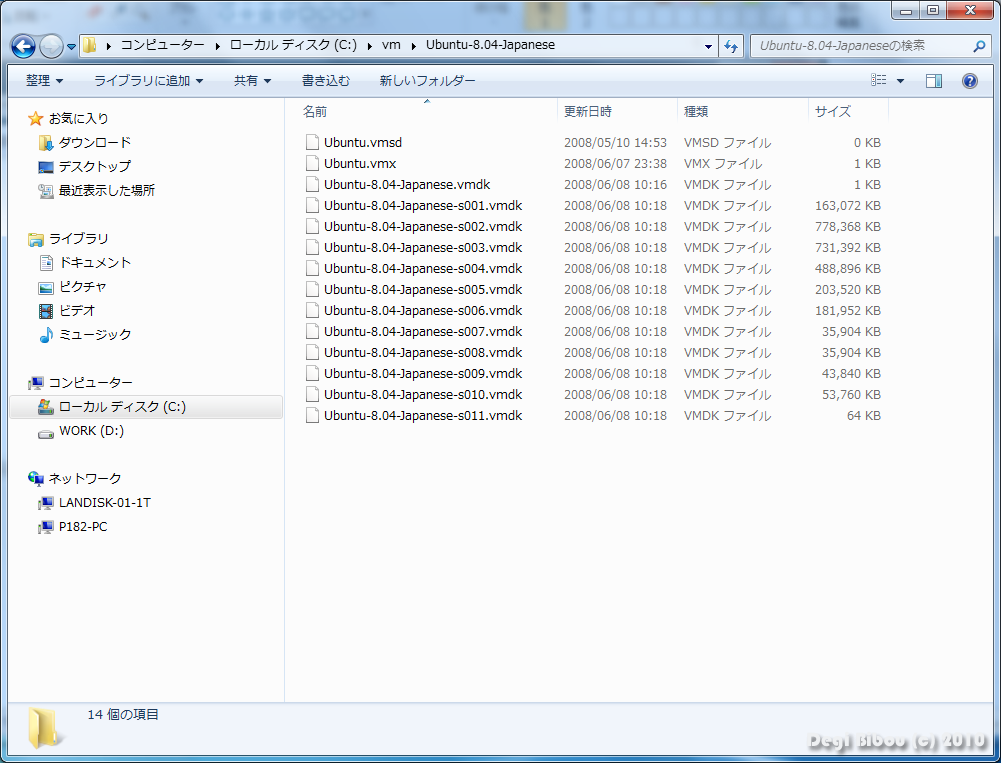This screenshot has height=763, width=1001.
Task: Create a folder with 新しいフォルダー
Action: (x=427, y=80)
